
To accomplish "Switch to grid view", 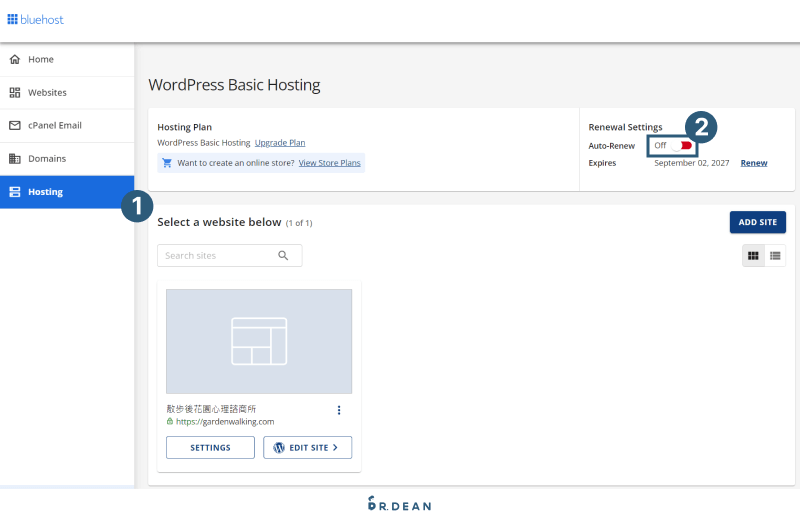I will pos(753,256).
